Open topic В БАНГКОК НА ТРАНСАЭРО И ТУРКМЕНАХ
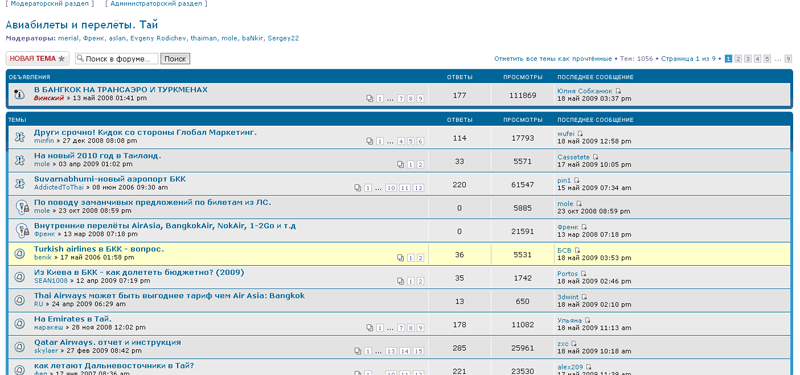Image resolution: width=800 pixels, height=375 pixels. tap(121, 90)
